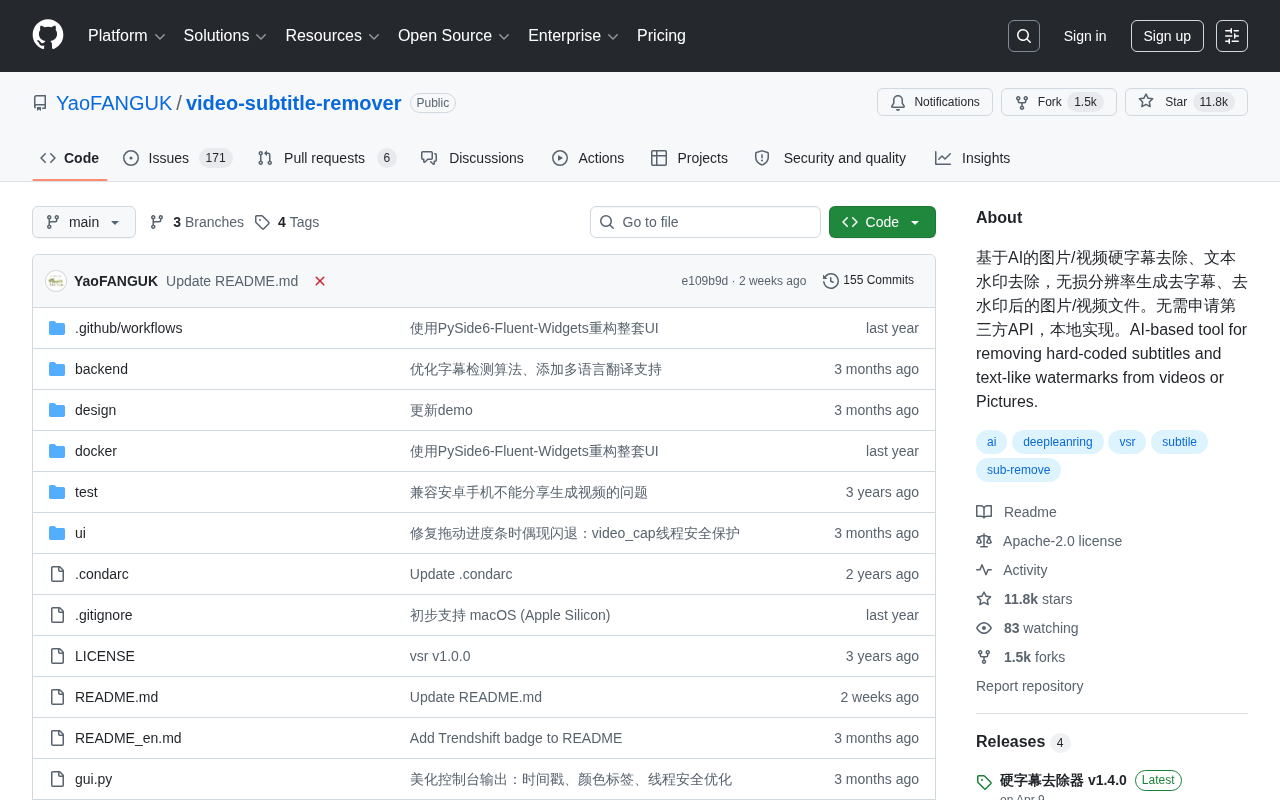Open README_en.md file name
The height and width of the screenshot is (800, 1280).
pos(128,738)
